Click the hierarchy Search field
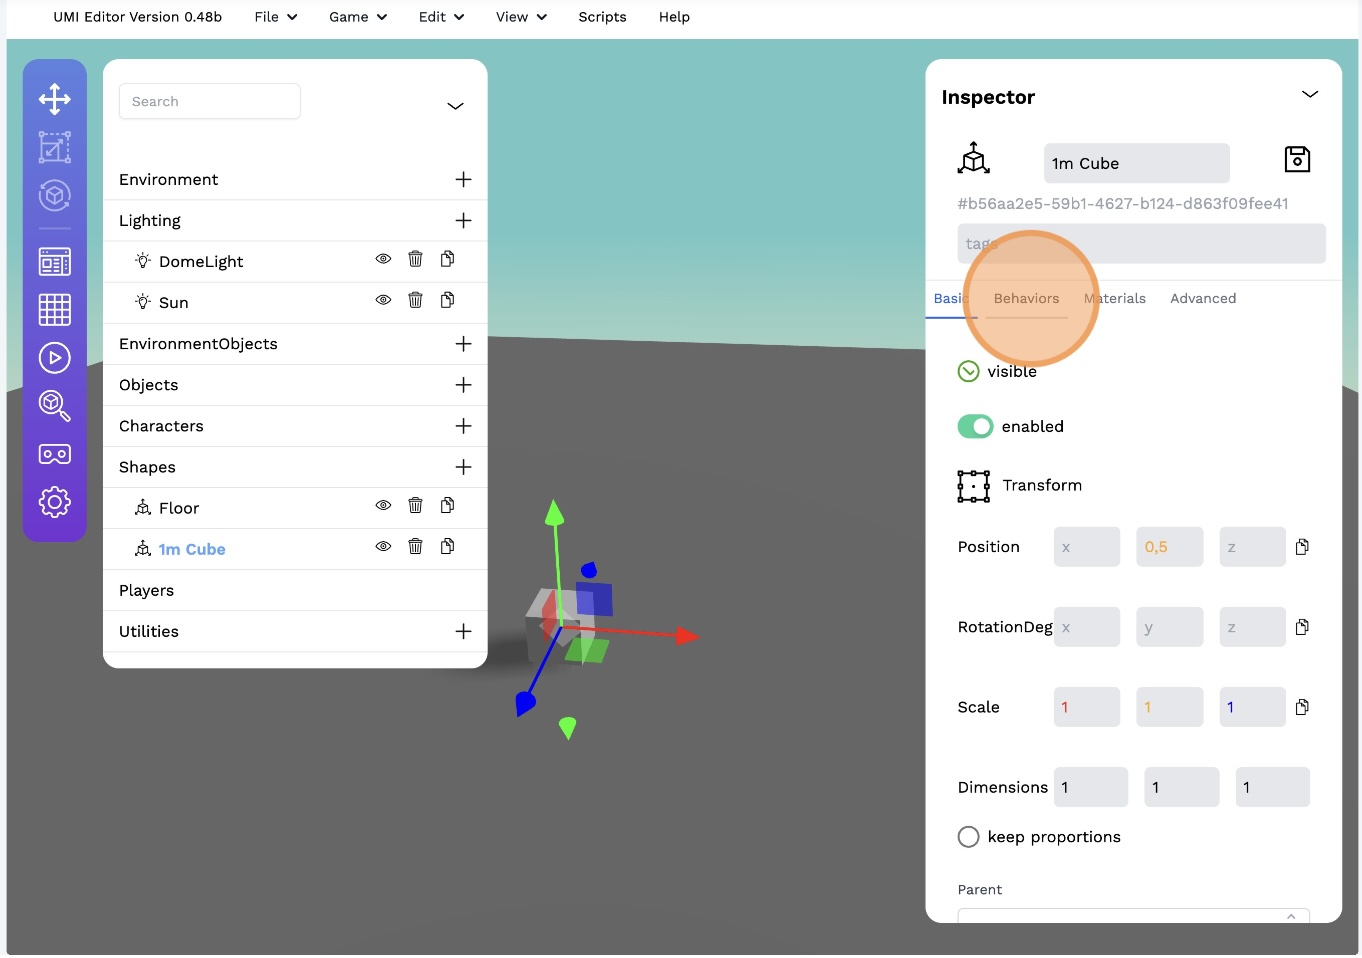 coord(209,101)
